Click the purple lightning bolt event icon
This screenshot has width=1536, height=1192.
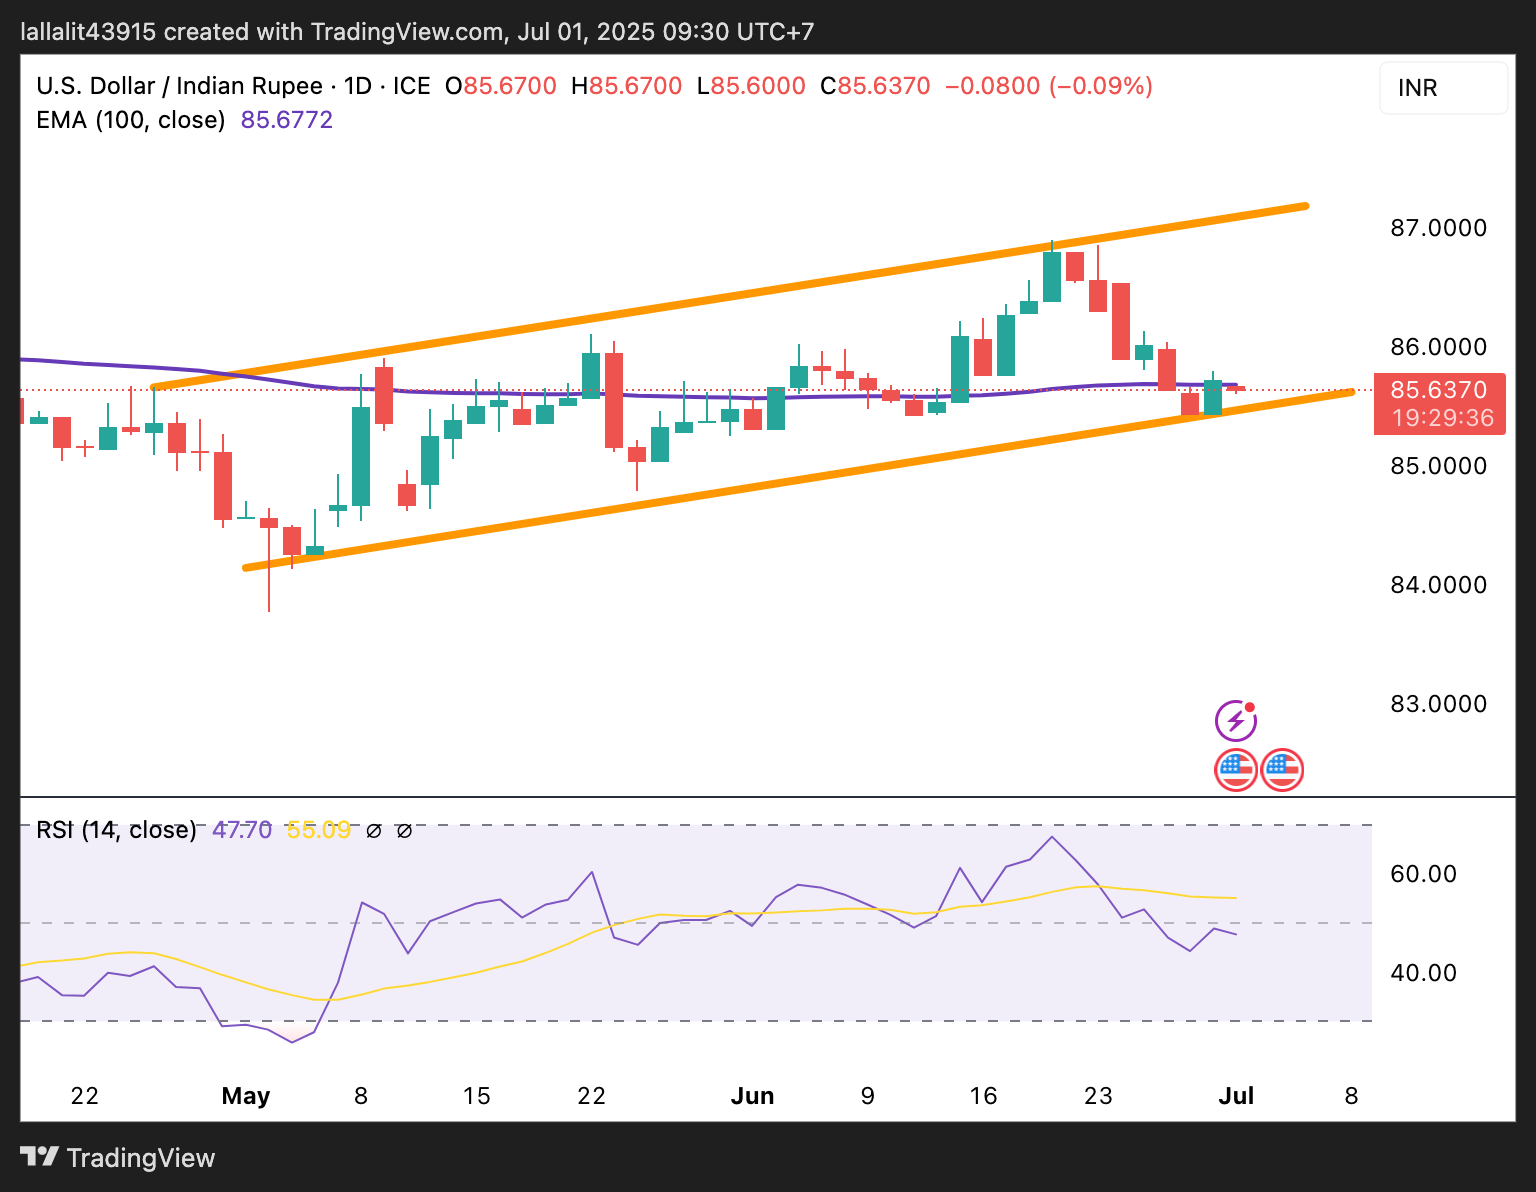(x=1236, y=720)
